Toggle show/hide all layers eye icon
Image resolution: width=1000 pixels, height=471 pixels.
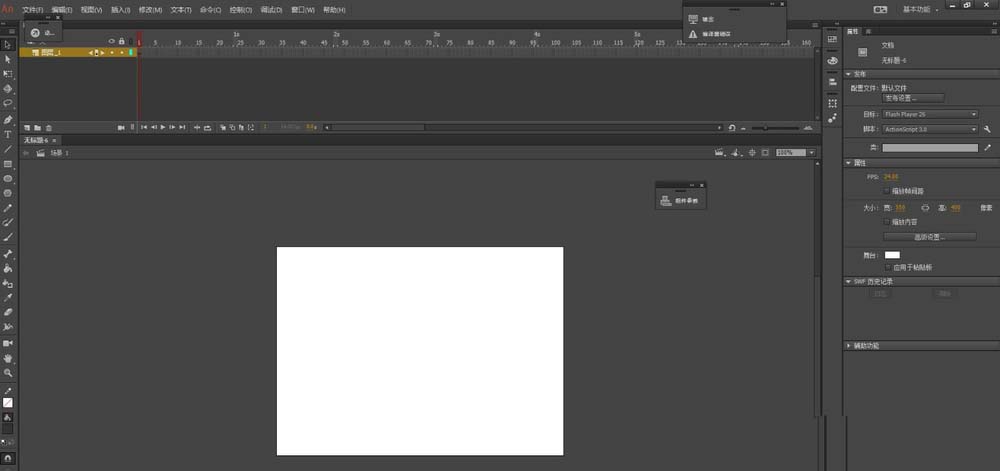pos(112,41)
